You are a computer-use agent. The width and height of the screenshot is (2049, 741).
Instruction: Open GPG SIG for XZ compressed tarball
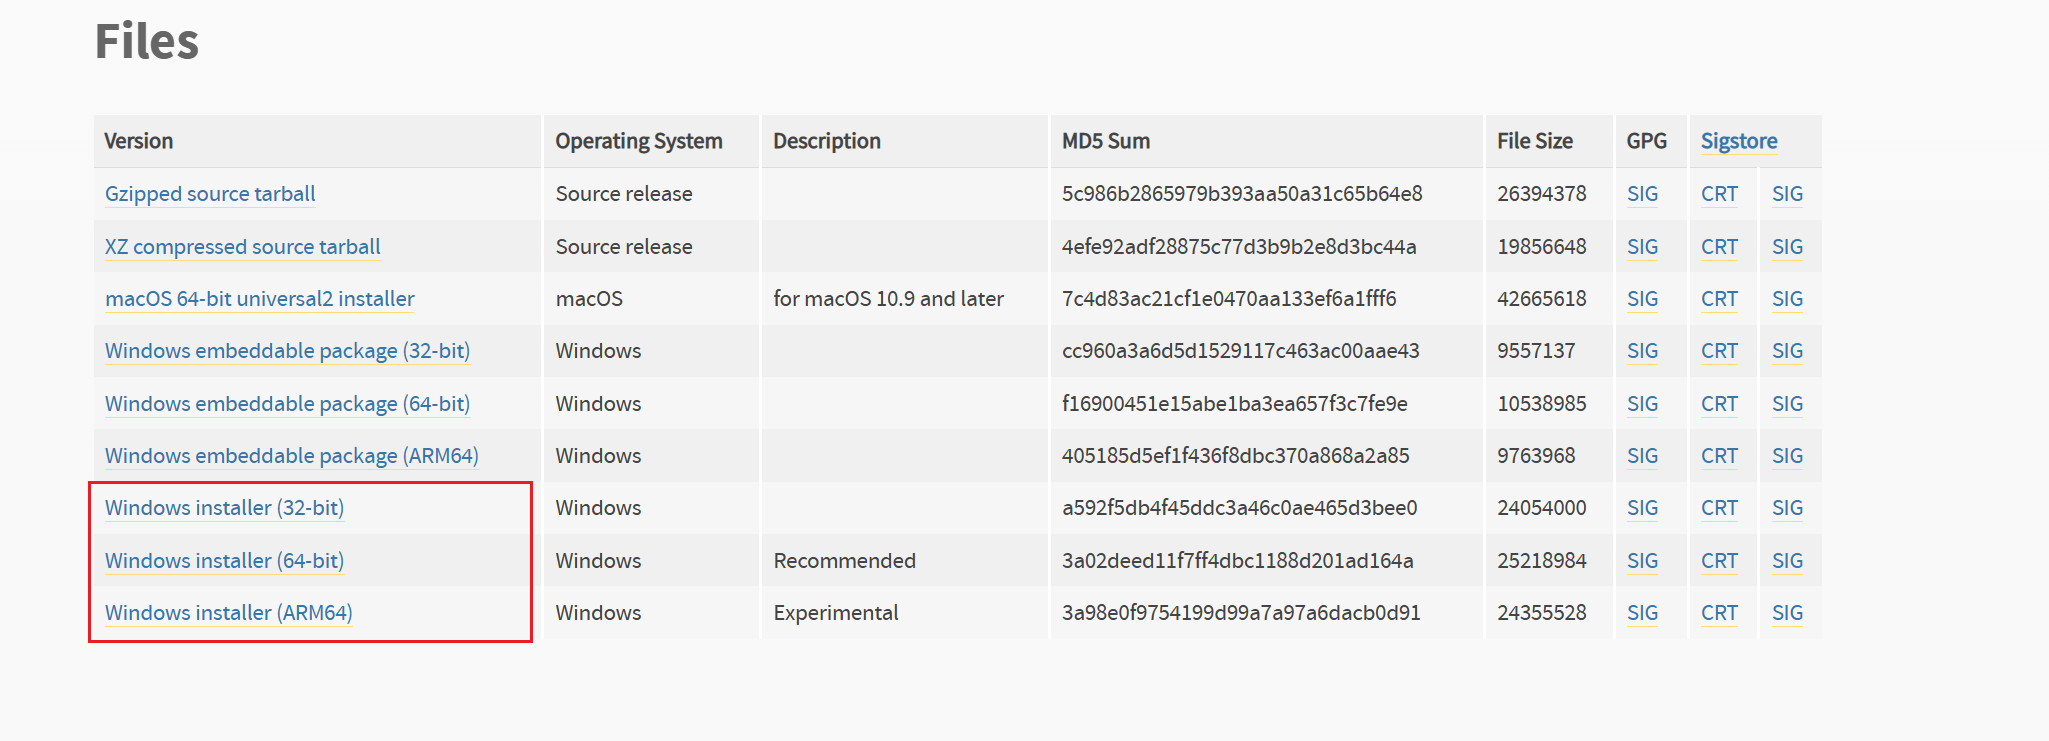pyautogui.click(x=1642, y=247)
